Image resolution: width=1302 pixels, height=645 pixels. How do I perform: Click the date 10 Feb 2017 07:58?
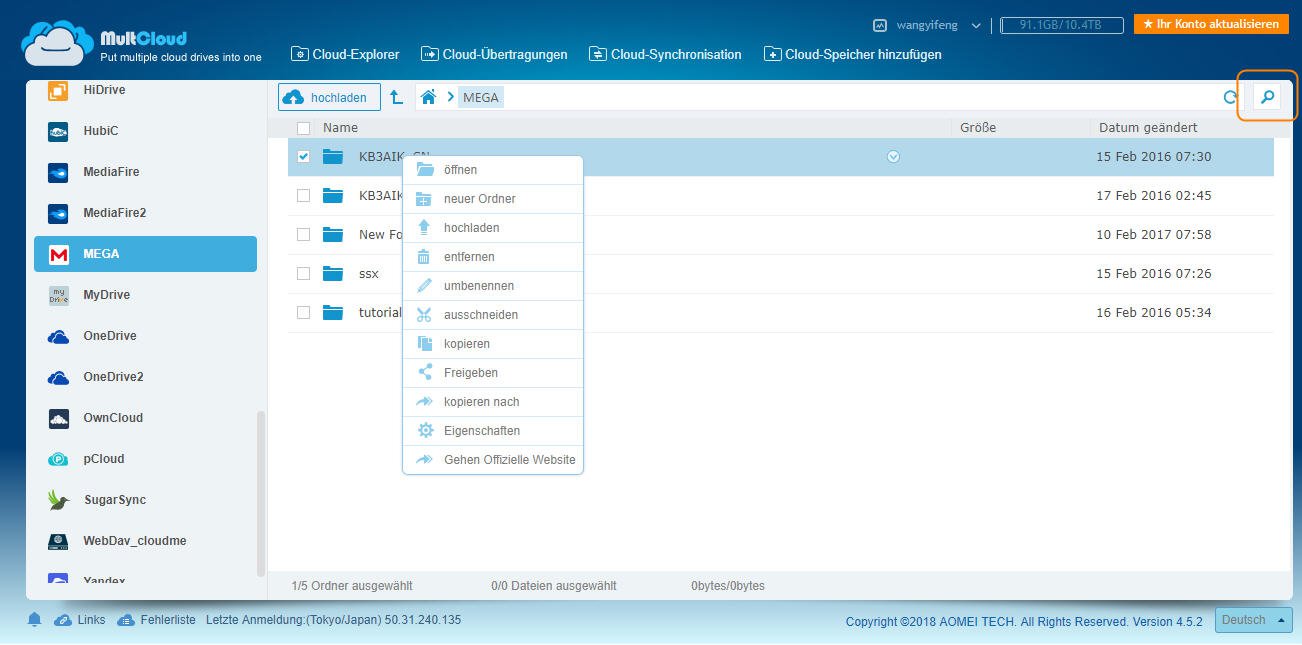pyautogui.click(x=1153, y=234)
